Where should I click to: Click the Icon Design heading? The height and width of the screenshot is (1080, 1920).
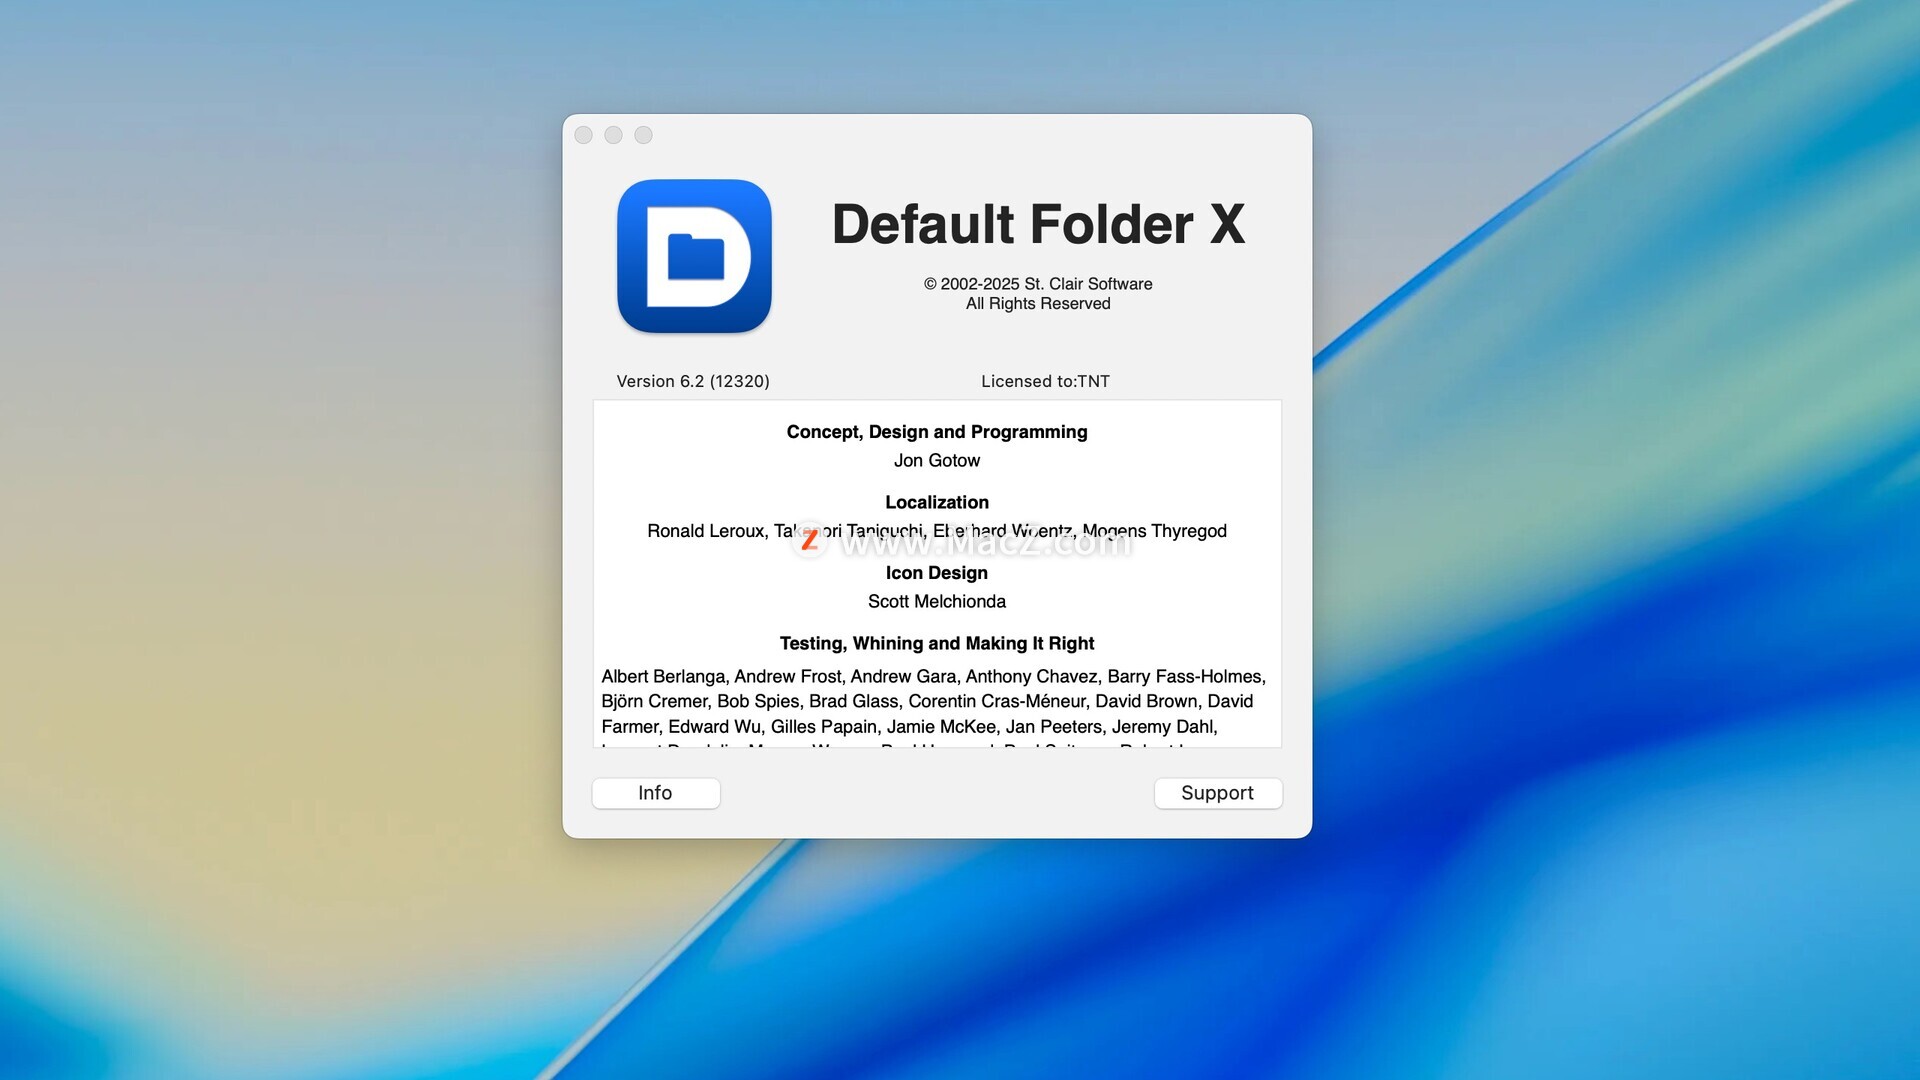(937, 573)
